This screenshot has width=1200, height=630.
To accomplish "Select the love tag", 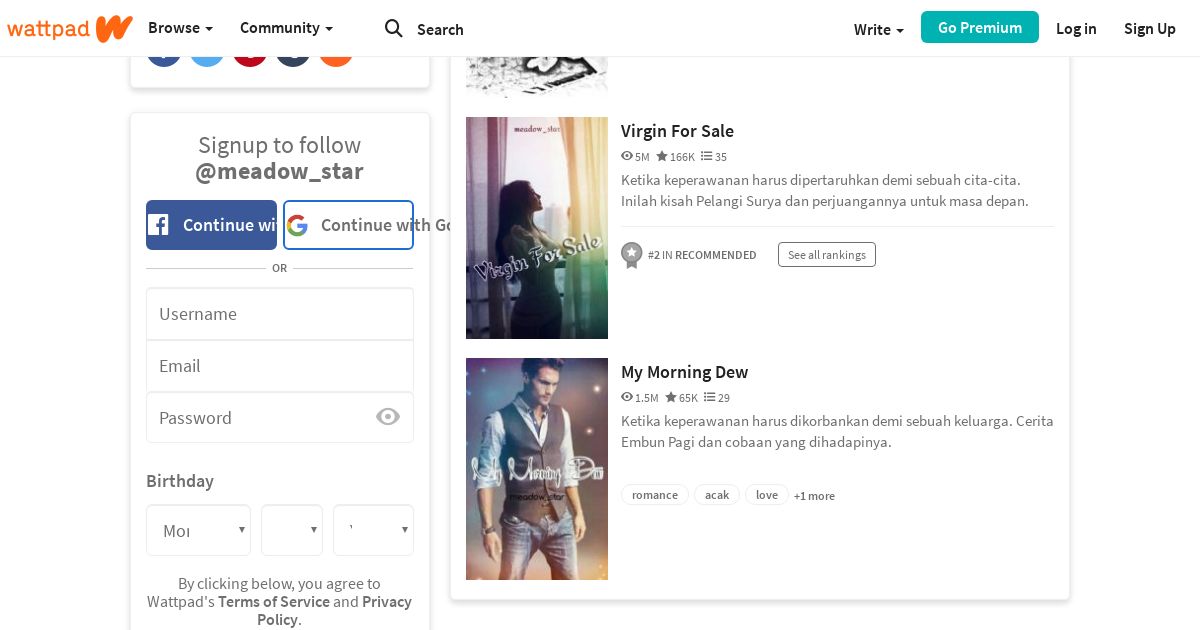I will tap(767, 495).
